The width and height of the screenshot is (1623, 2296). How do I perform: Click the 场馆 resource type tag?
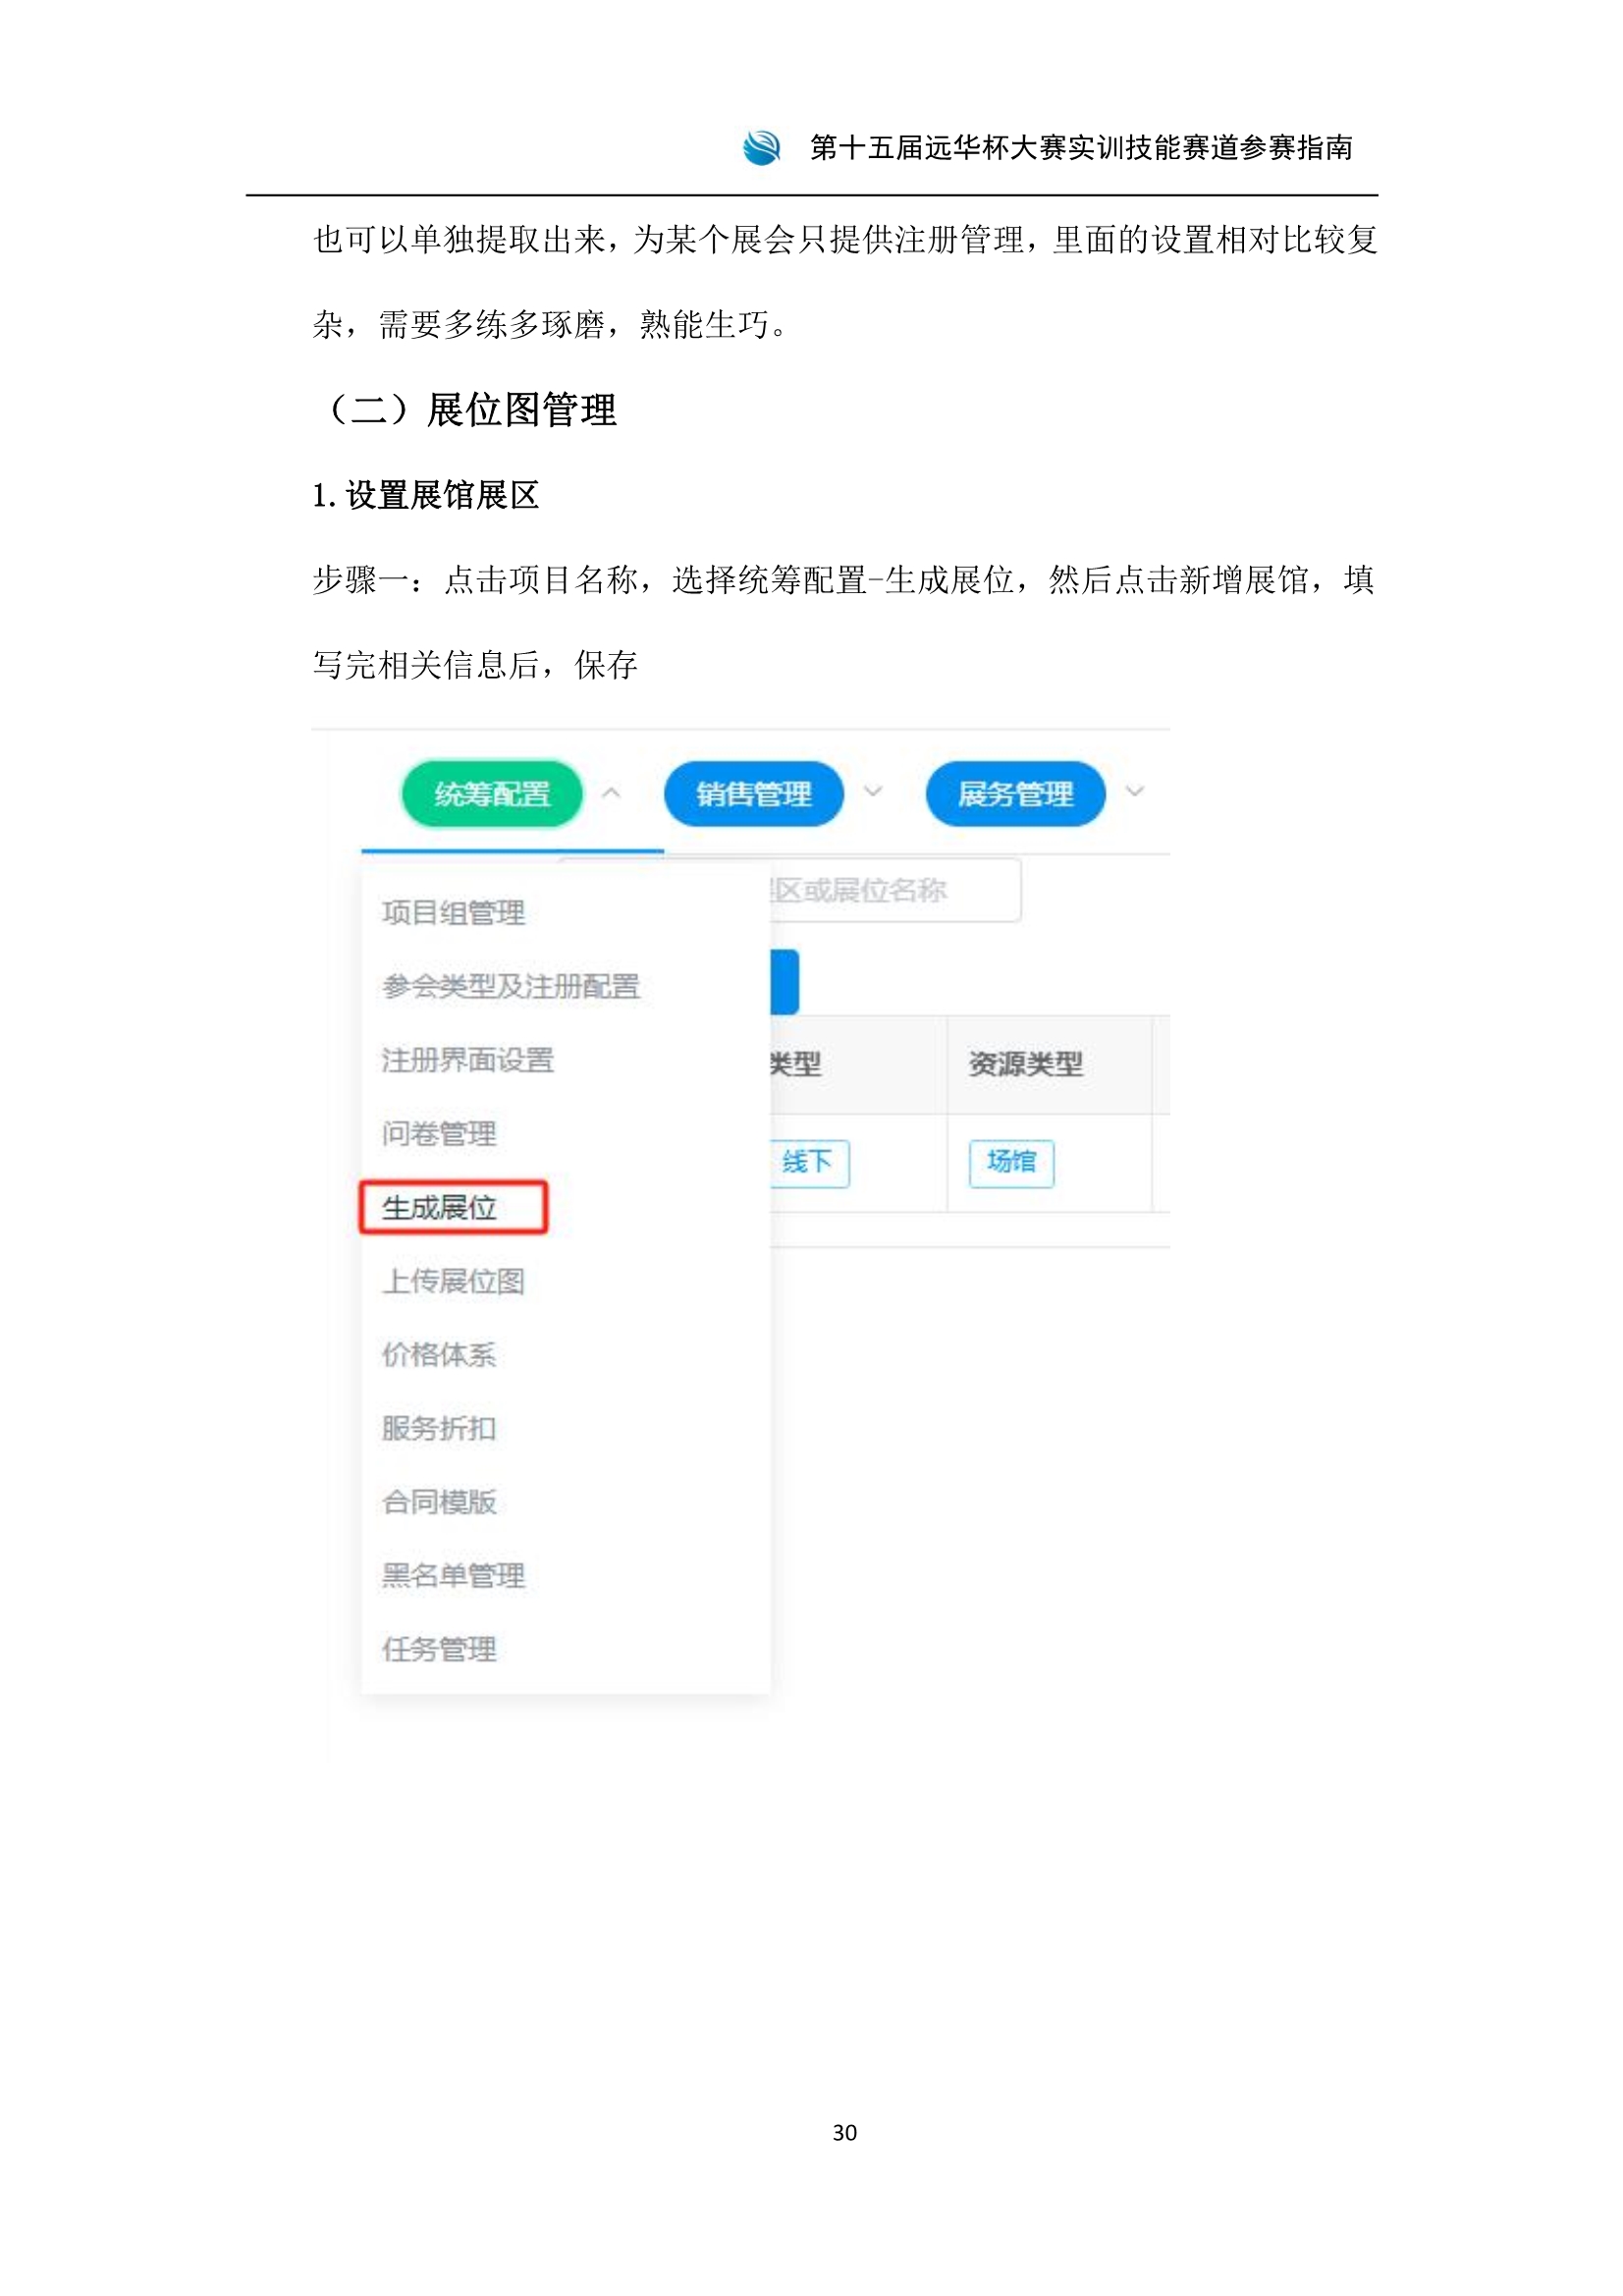coord(1011,1163)
